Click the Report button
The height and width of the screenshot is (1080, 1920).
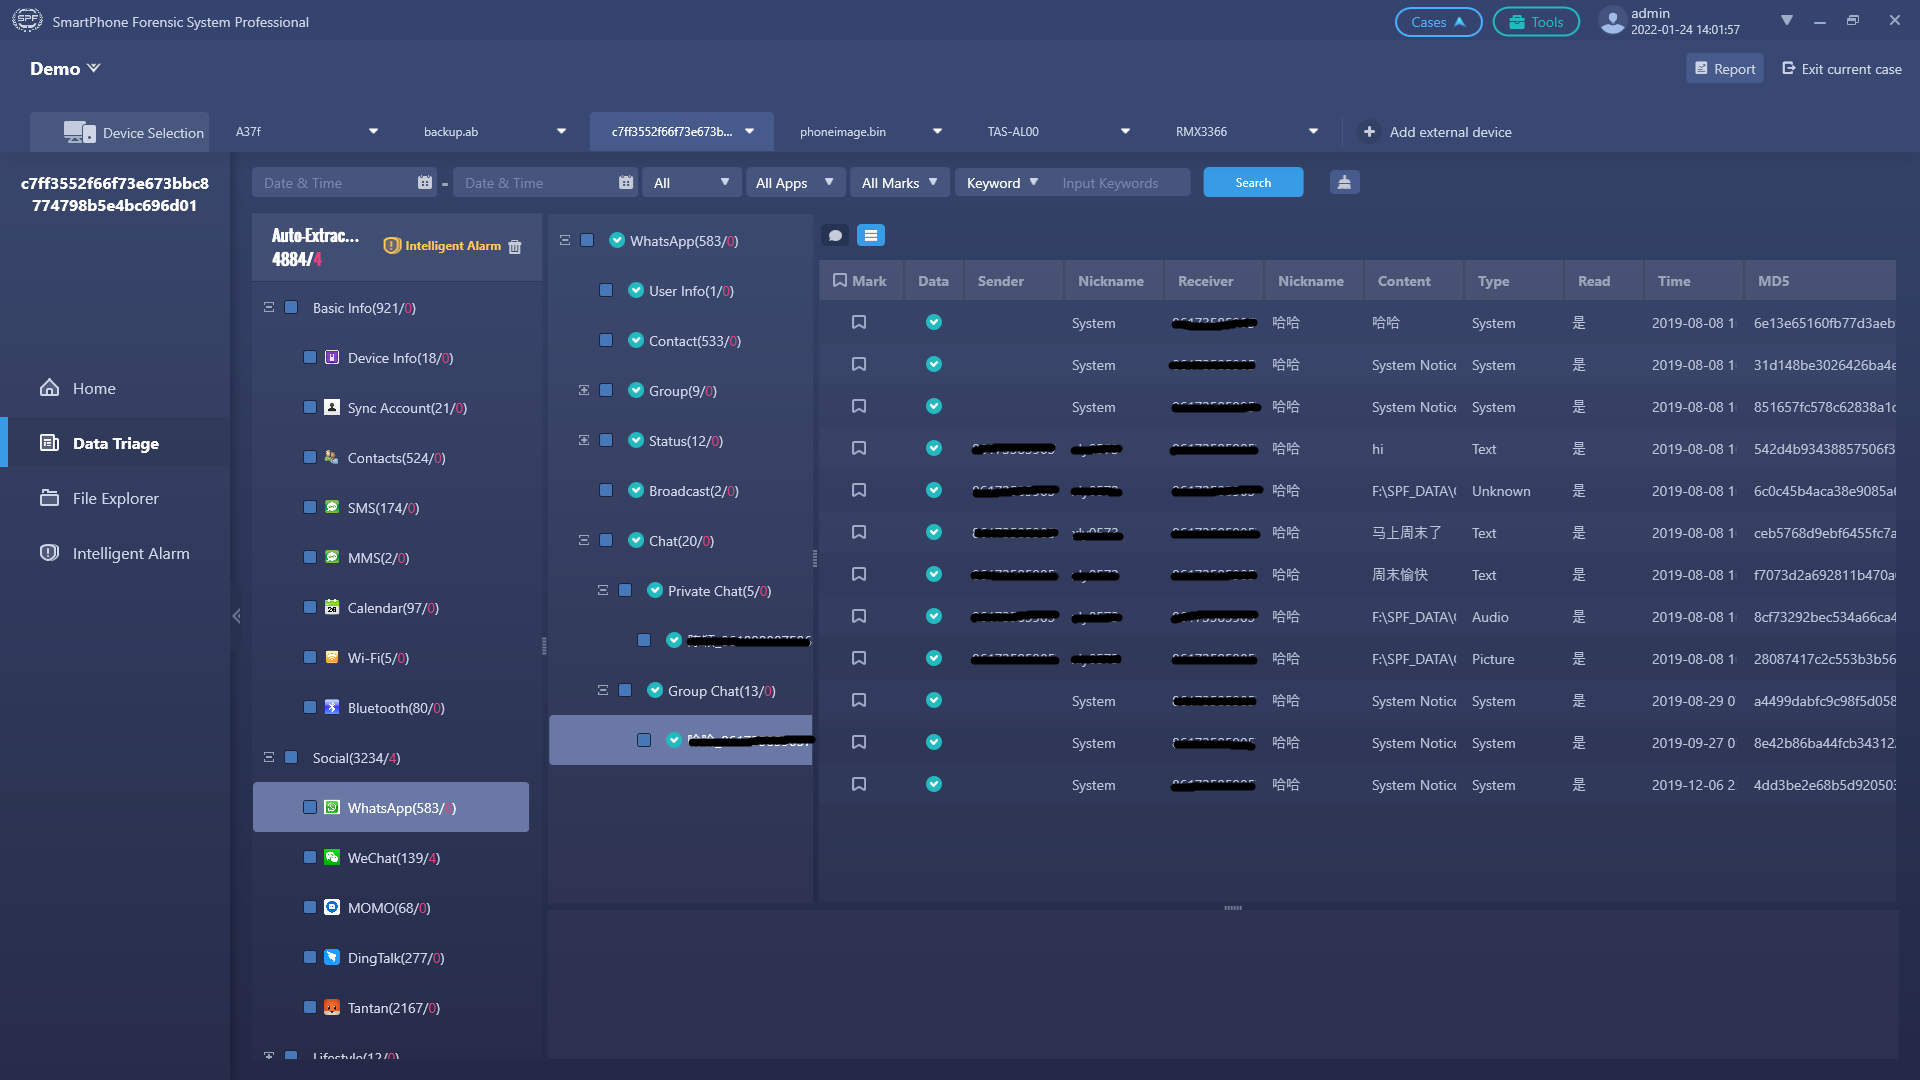click(1725, 69)
